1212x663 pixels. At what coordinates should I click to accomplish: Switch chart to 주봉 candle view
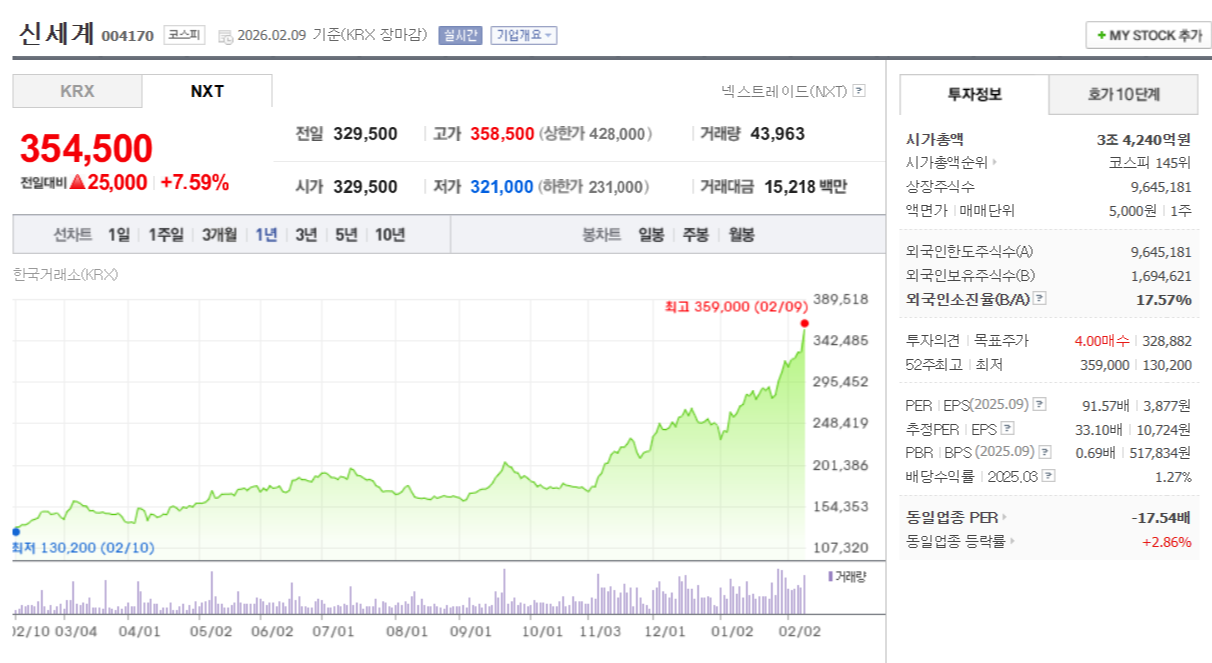tap(696, 235)
